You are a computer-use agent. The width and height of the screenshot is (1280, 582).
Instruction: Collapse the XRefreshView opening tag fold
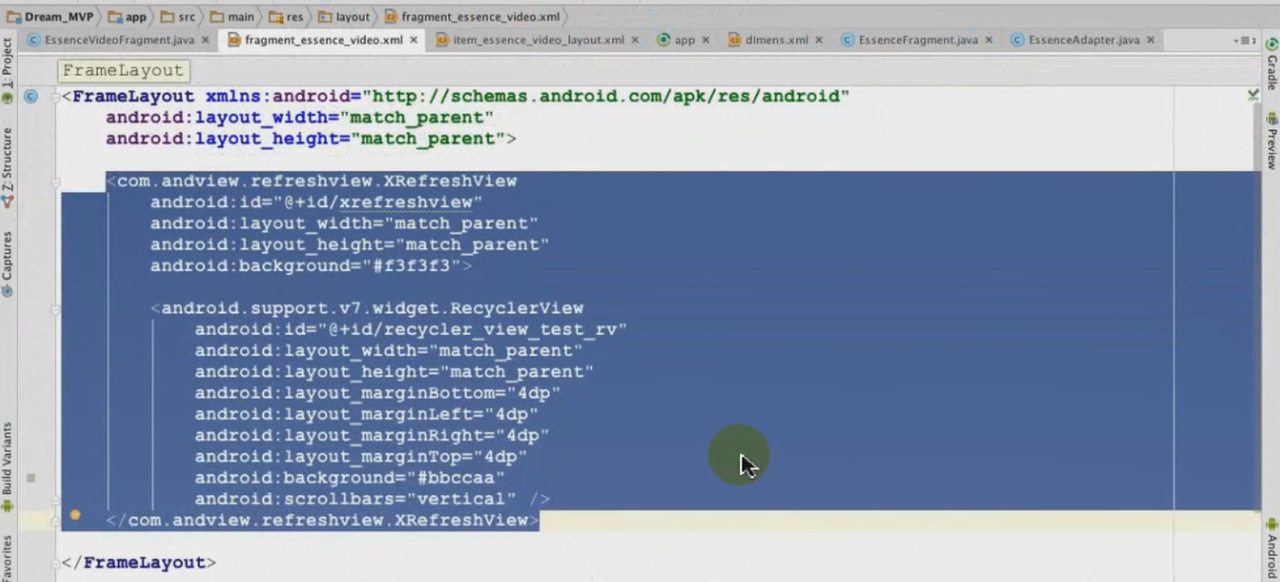click(x=57, y=182)
